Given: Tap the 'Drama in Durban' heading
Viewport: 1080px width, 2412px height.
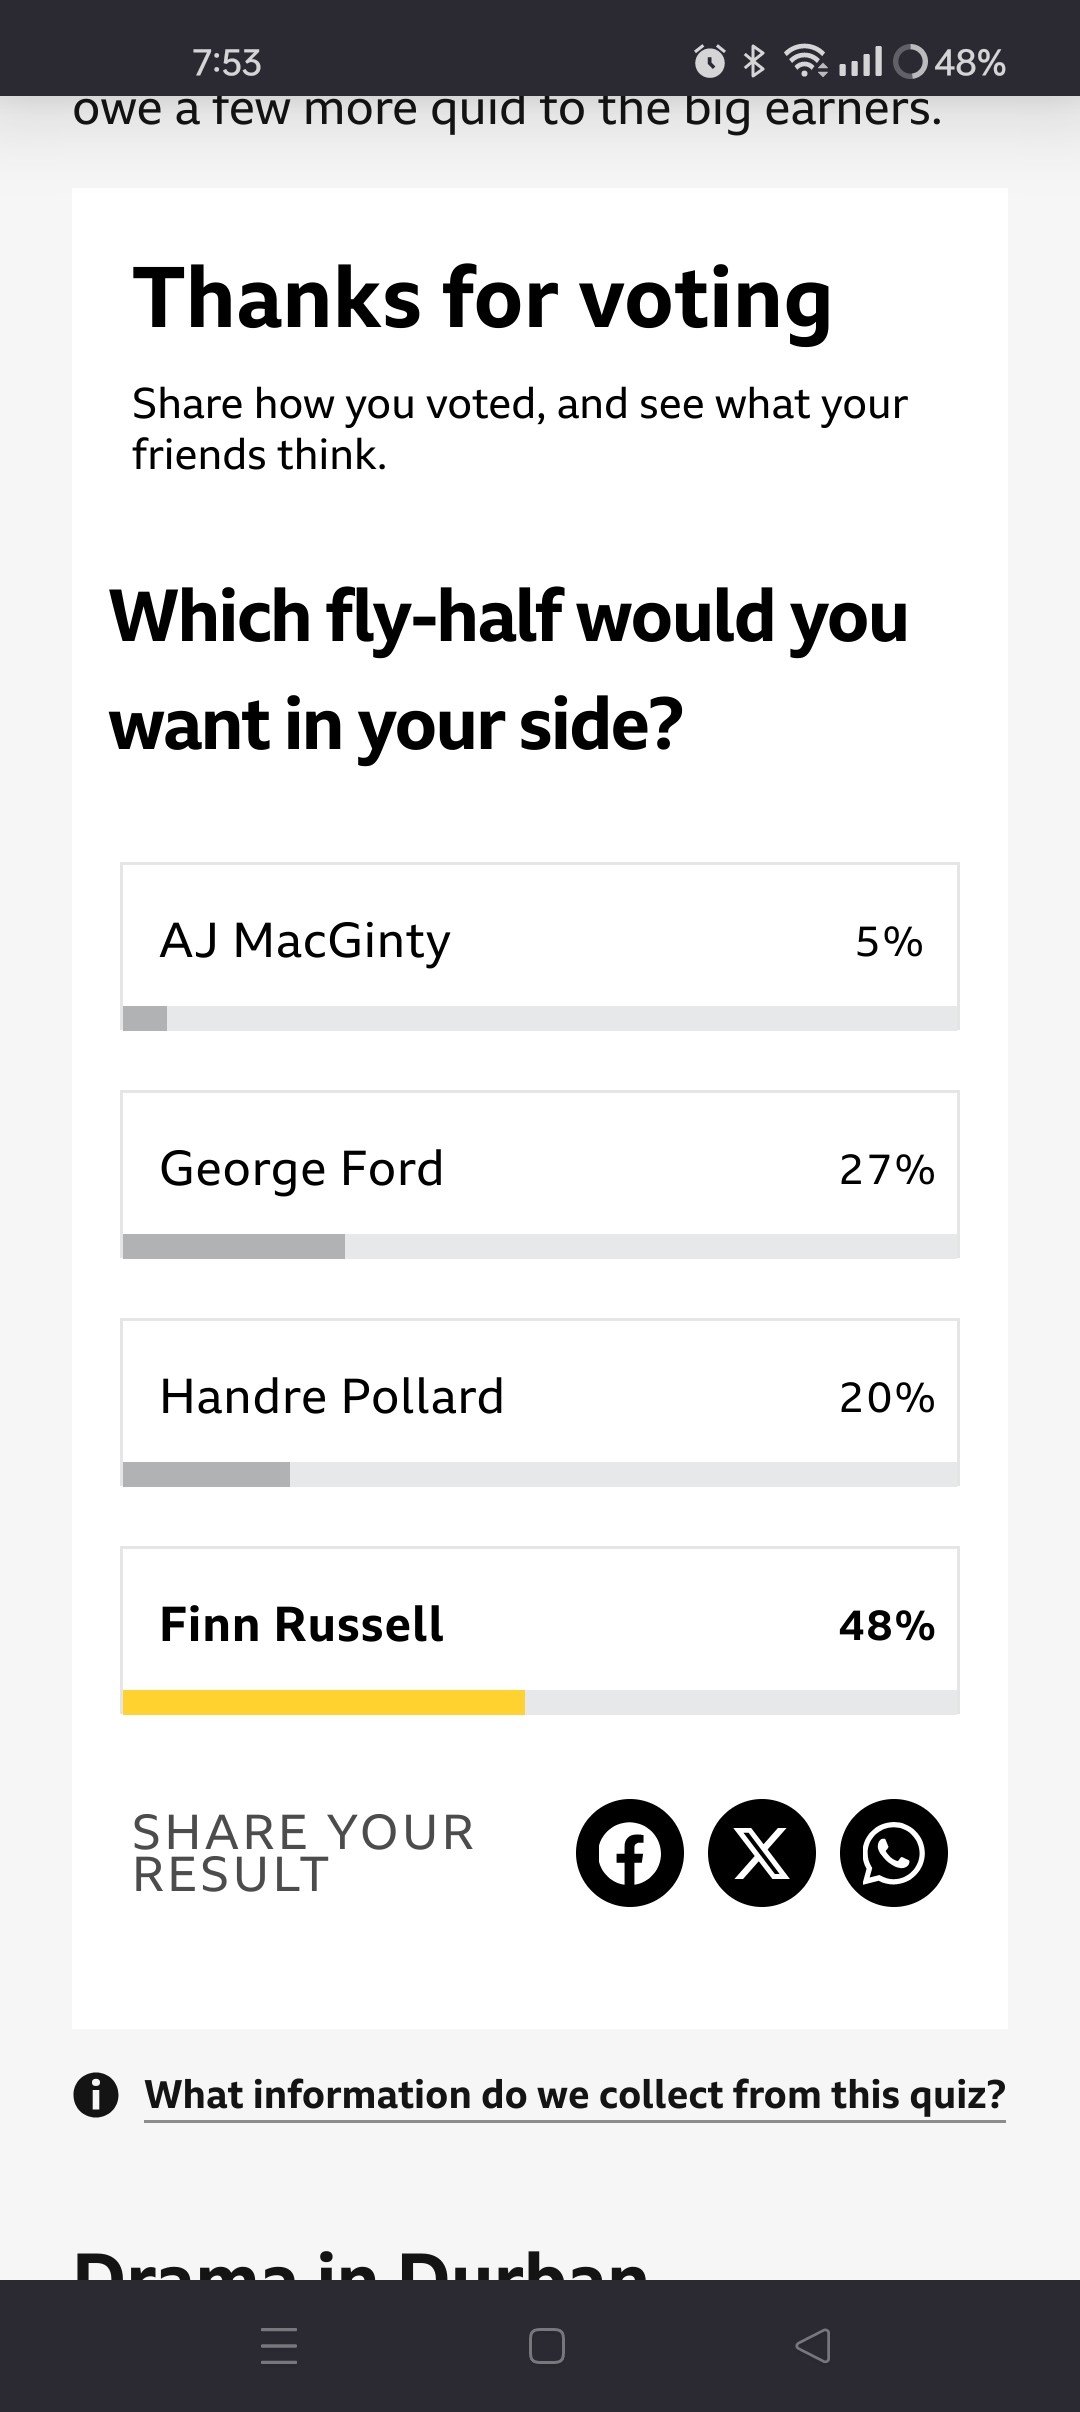Looking at the screenshot, I should (x=361, y=2262).
